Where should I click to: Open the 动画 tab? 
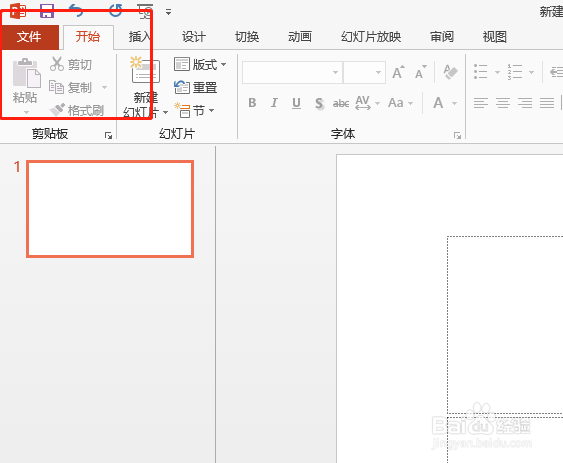tap(300, 37)
